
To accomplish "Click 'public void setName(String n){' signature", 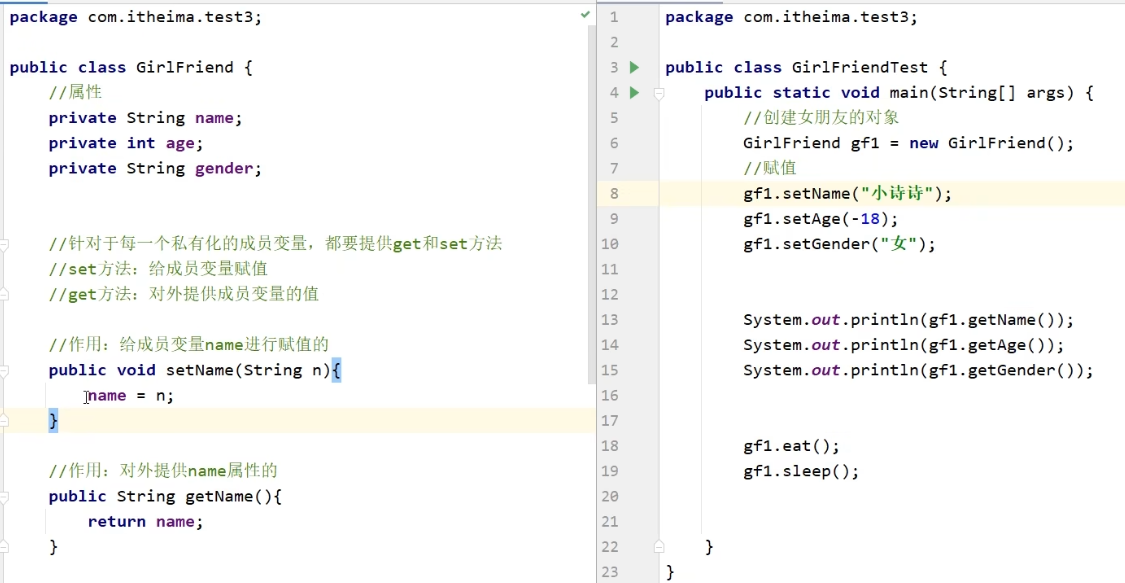I will [x=194, y=371].
